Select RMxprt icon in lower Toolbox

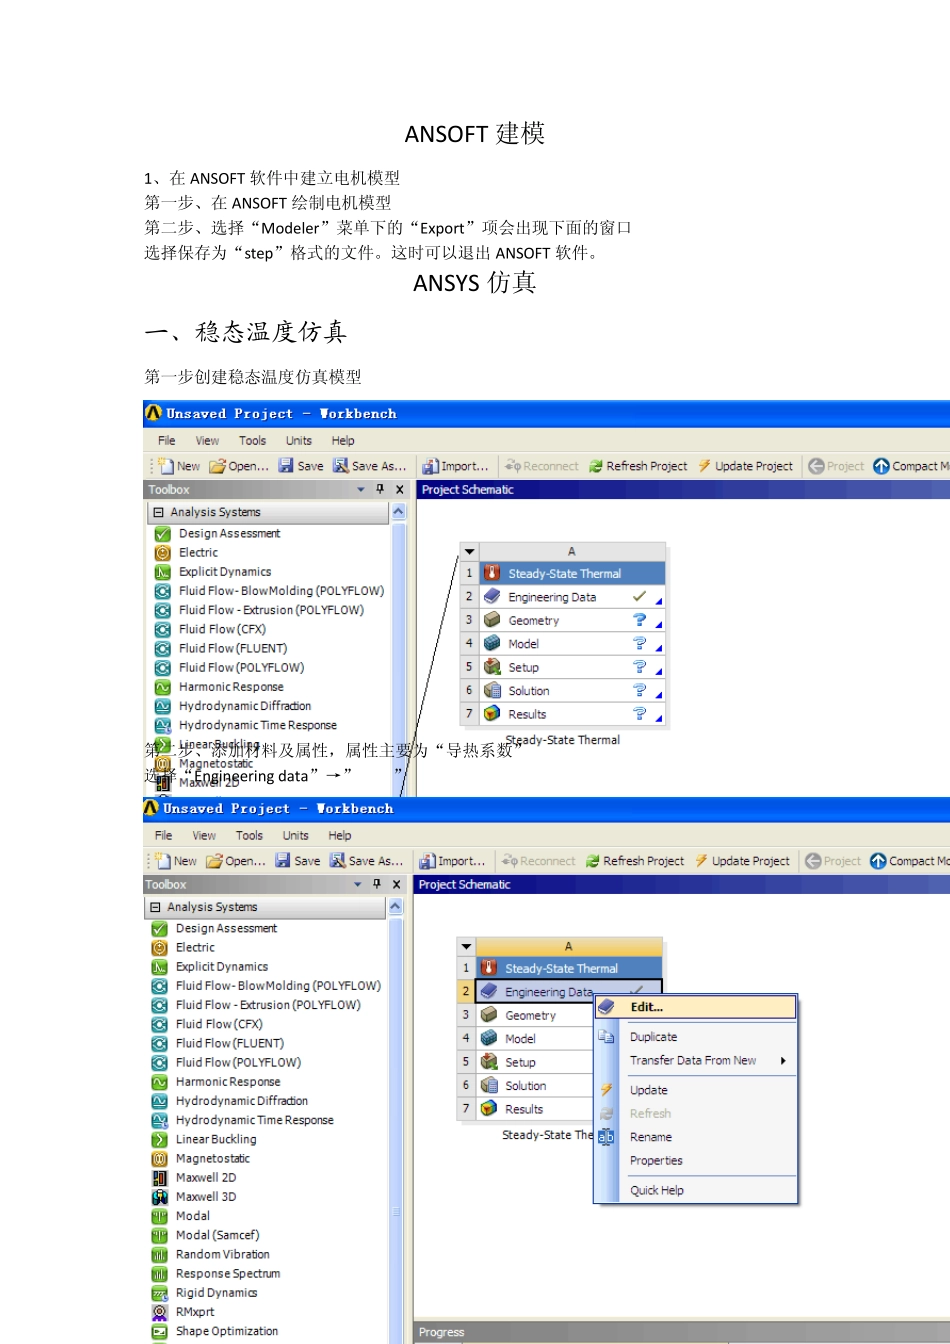click(159, 1312)
